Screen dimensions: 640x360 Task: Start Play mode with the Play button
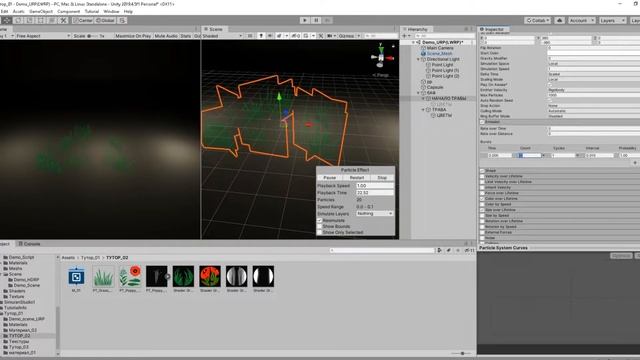click(304, 20)
